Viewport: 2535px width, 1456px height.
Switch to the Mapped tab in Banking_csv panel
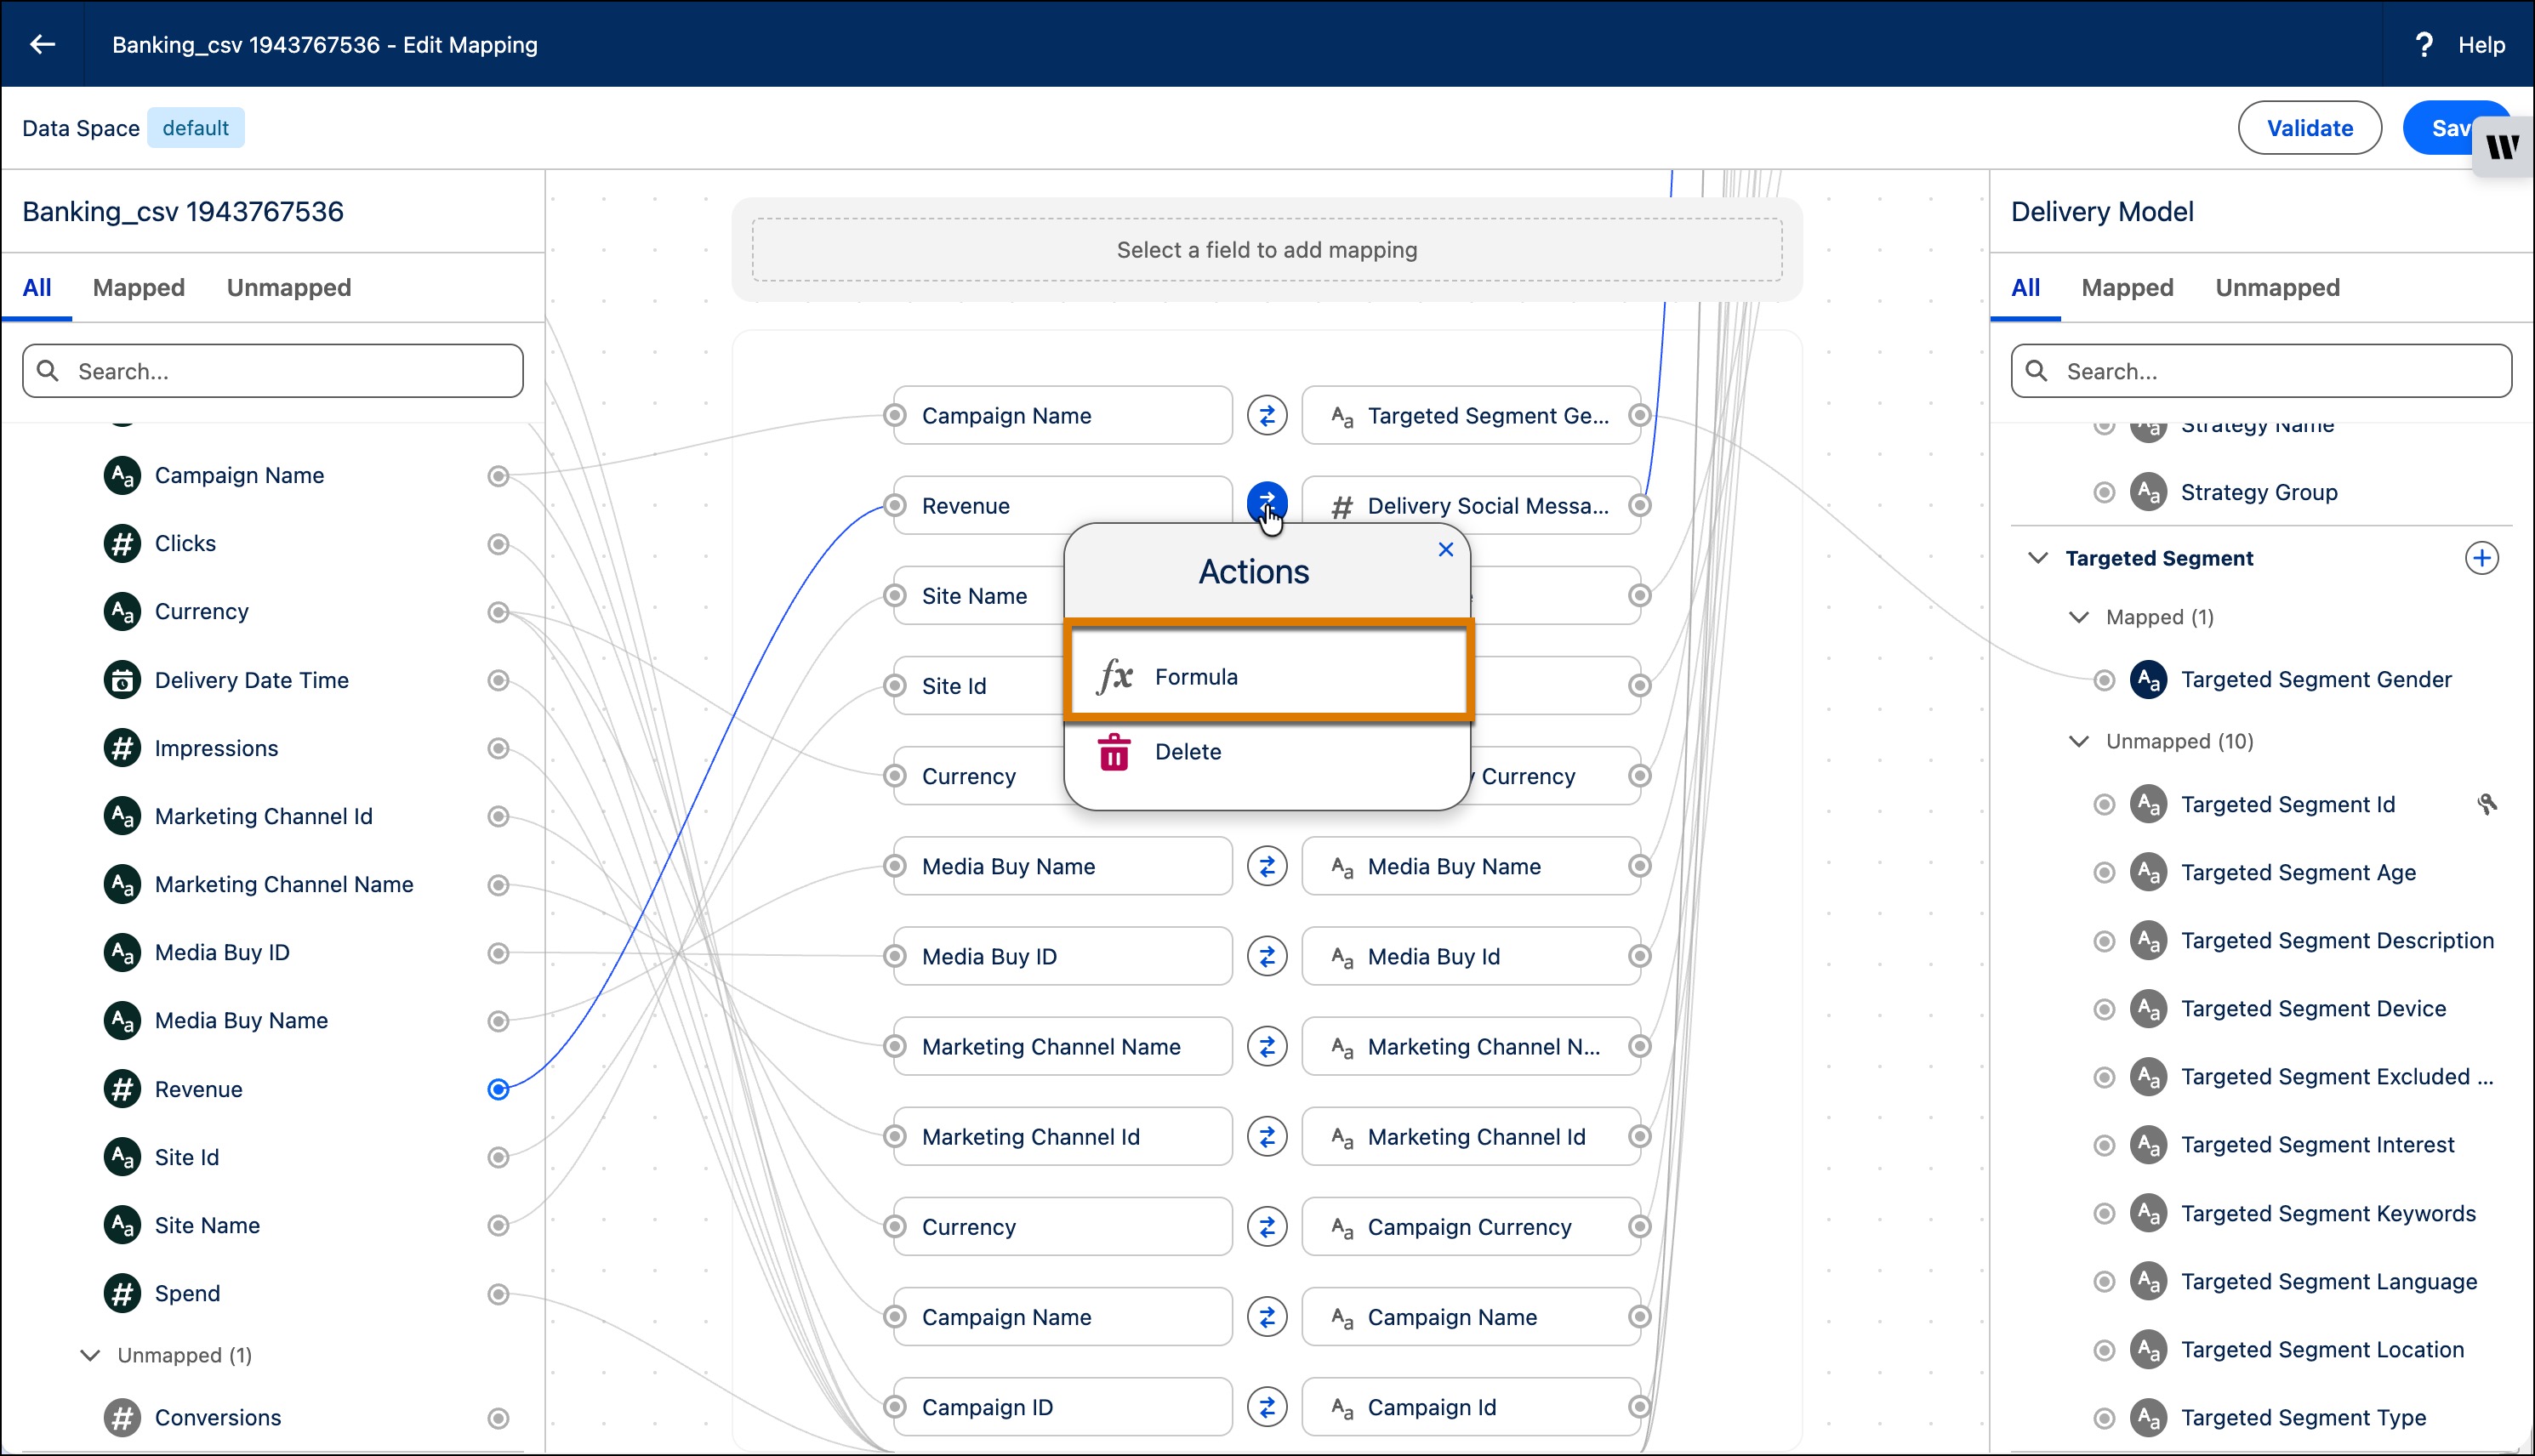point(139,288)
